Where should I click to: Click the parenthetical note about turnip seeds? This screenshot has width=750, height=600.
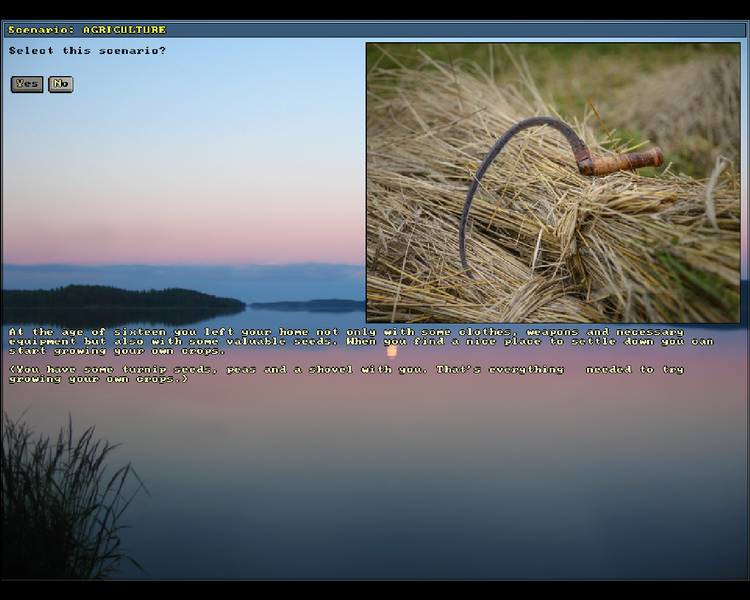(x=345, y=374)
